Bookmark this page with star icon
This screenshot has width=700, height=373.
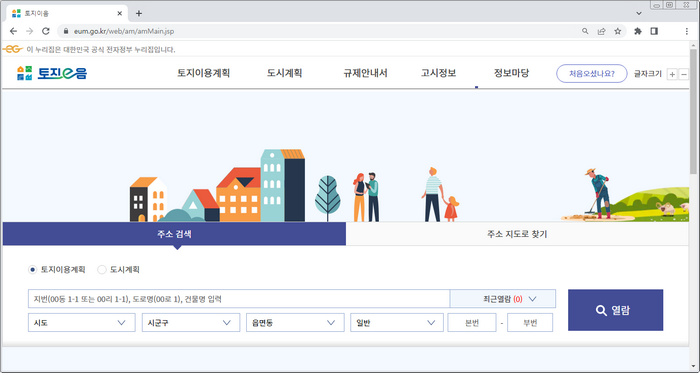617,31
